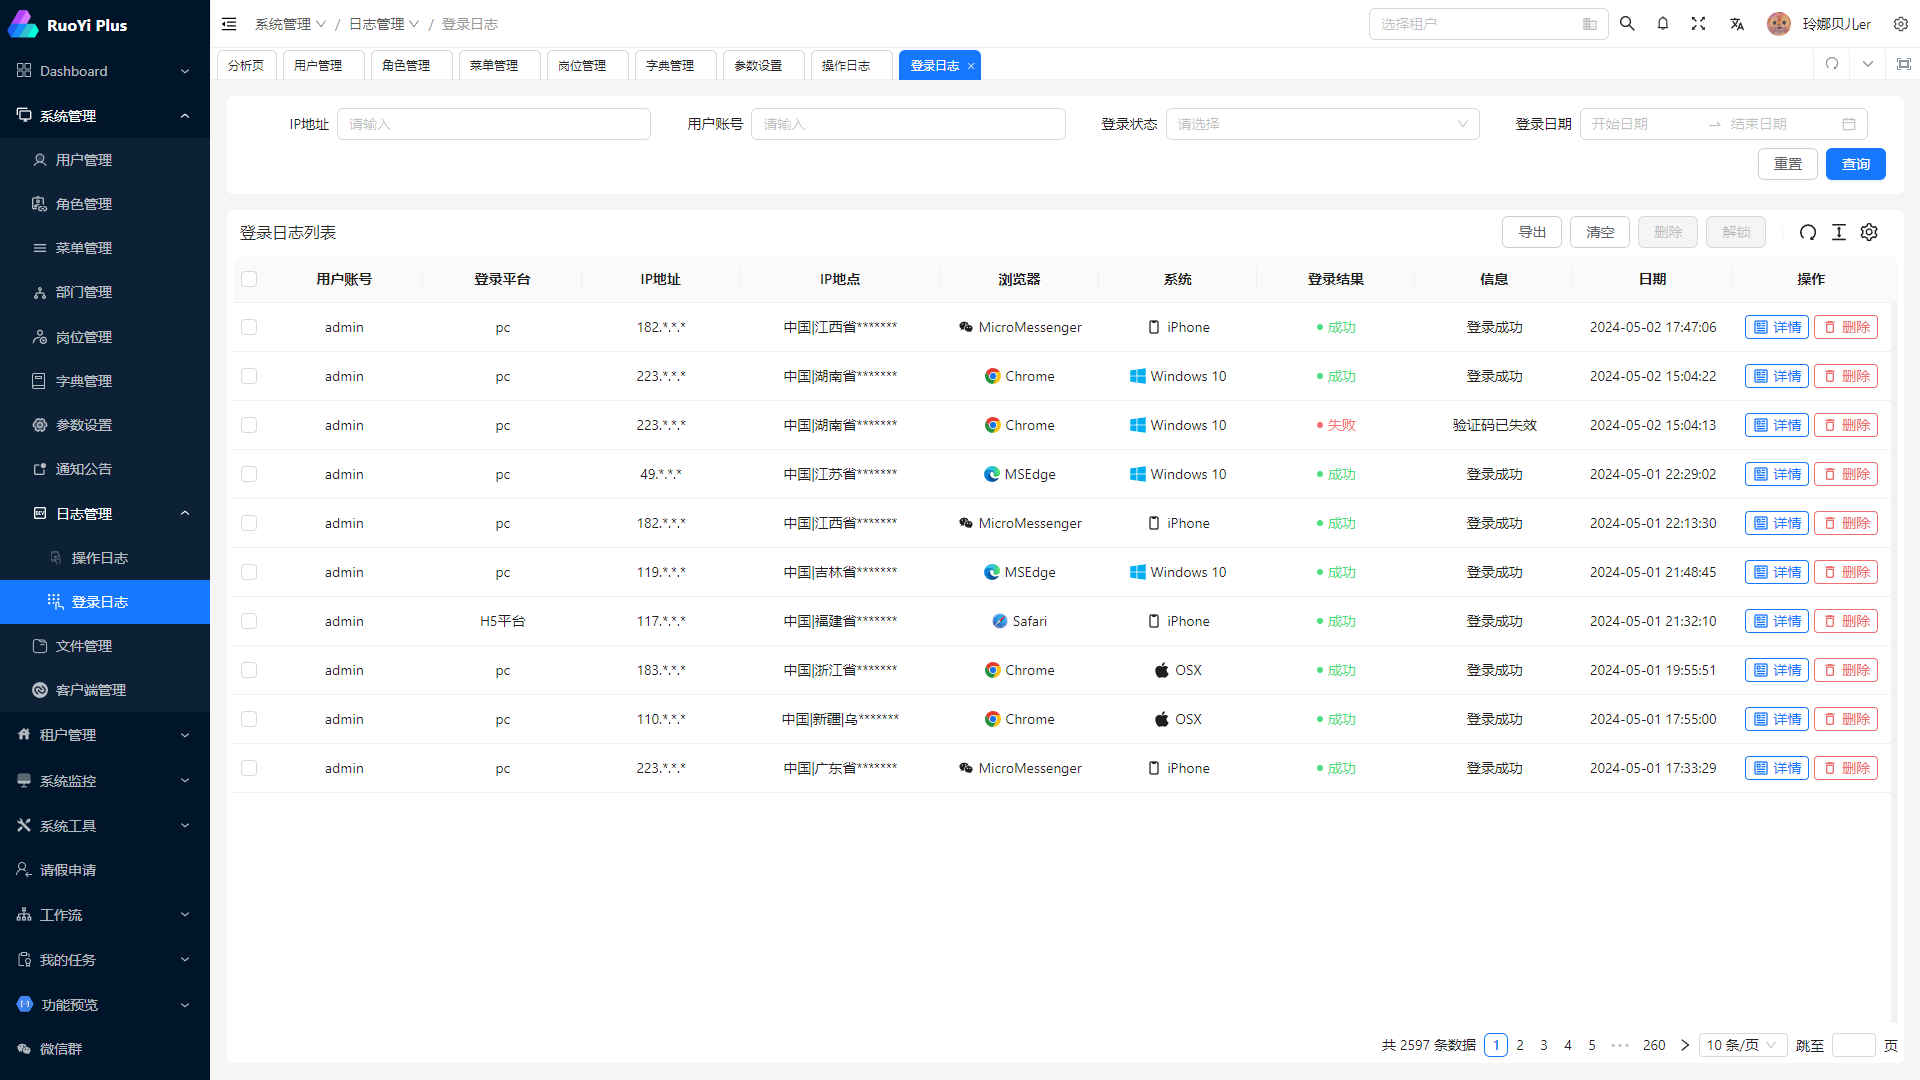The width and height of the screenshot is (1920, 1080).
Task: Click 删除 for the 验证码已失效 row
Action: [1846, 425]
